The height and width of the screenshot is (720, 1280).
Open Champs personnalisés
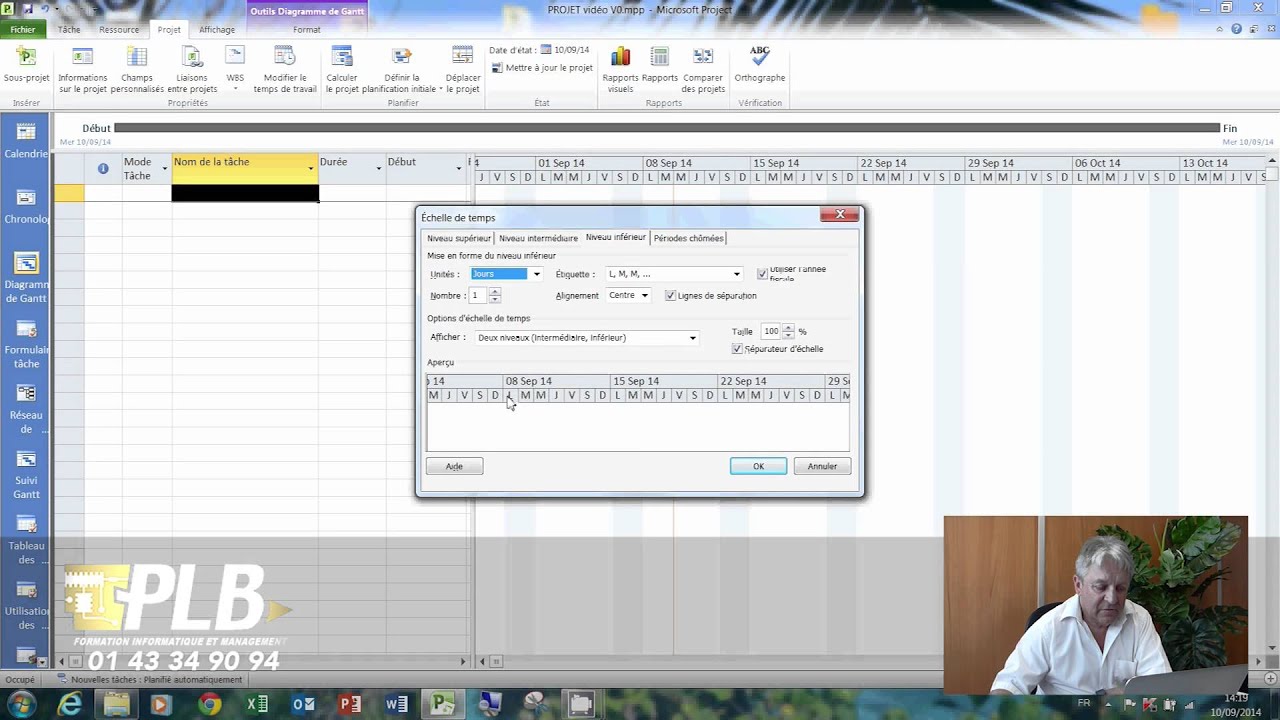137,69
